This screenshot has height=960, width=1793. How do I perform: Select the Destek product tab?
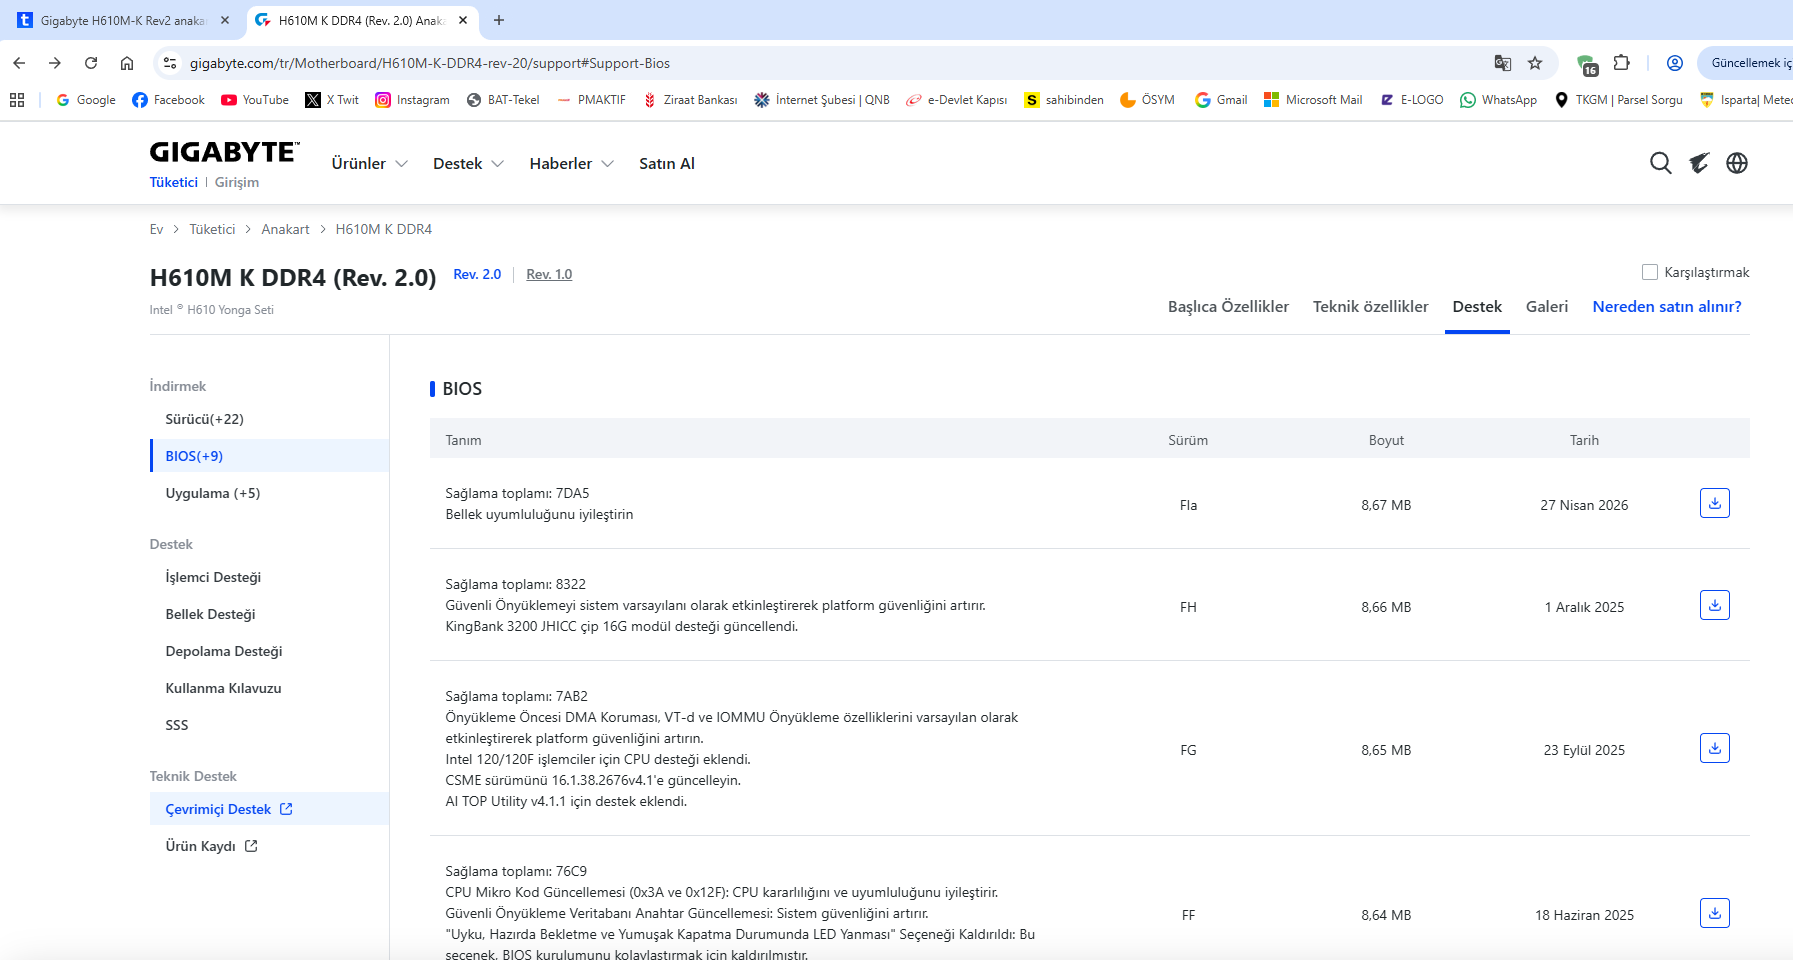tap(1477, 307)
